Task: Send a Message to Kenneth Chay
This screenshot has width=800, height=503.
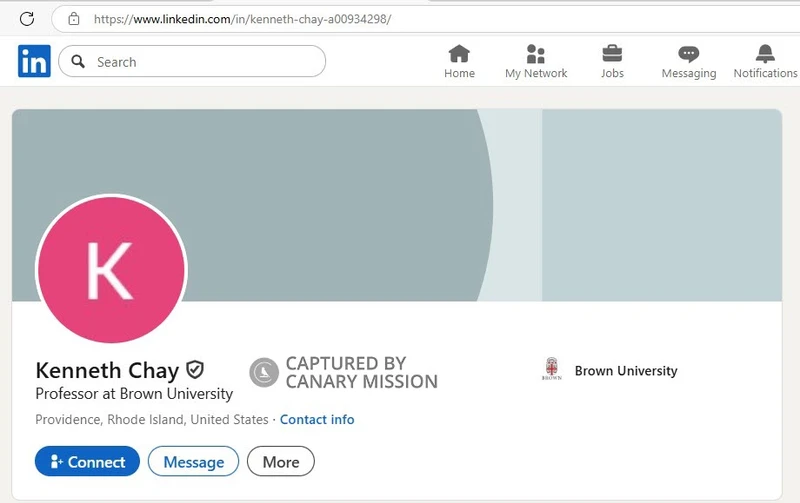Action: tap(193, 462)
